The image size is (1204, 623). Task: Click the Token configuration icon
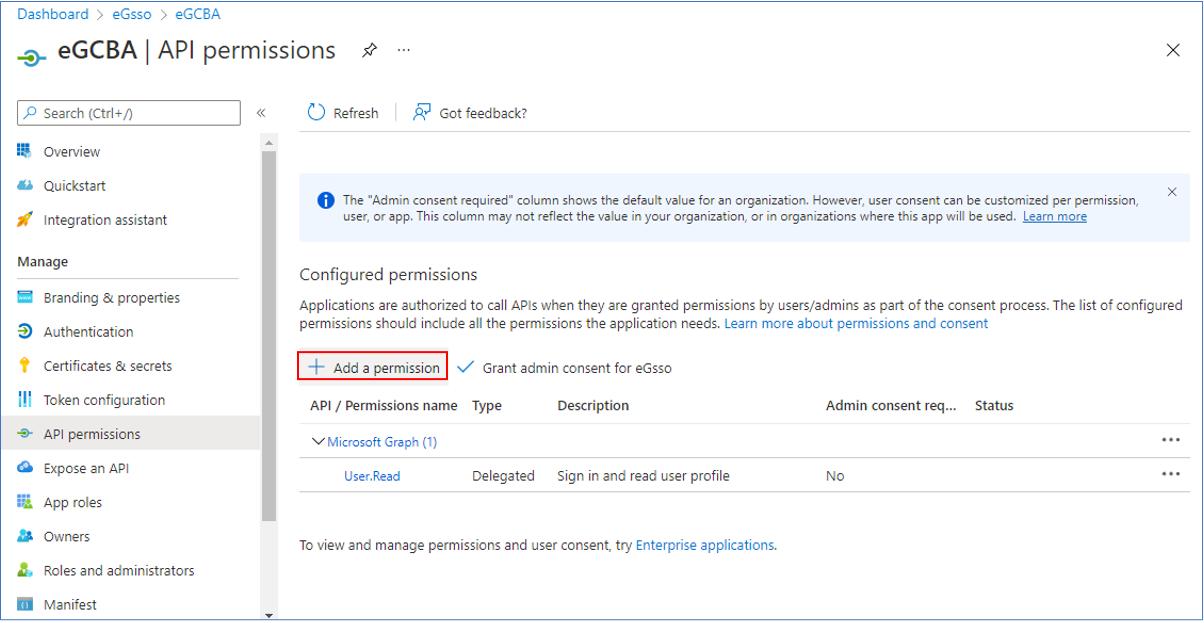(x=25, y=399)
